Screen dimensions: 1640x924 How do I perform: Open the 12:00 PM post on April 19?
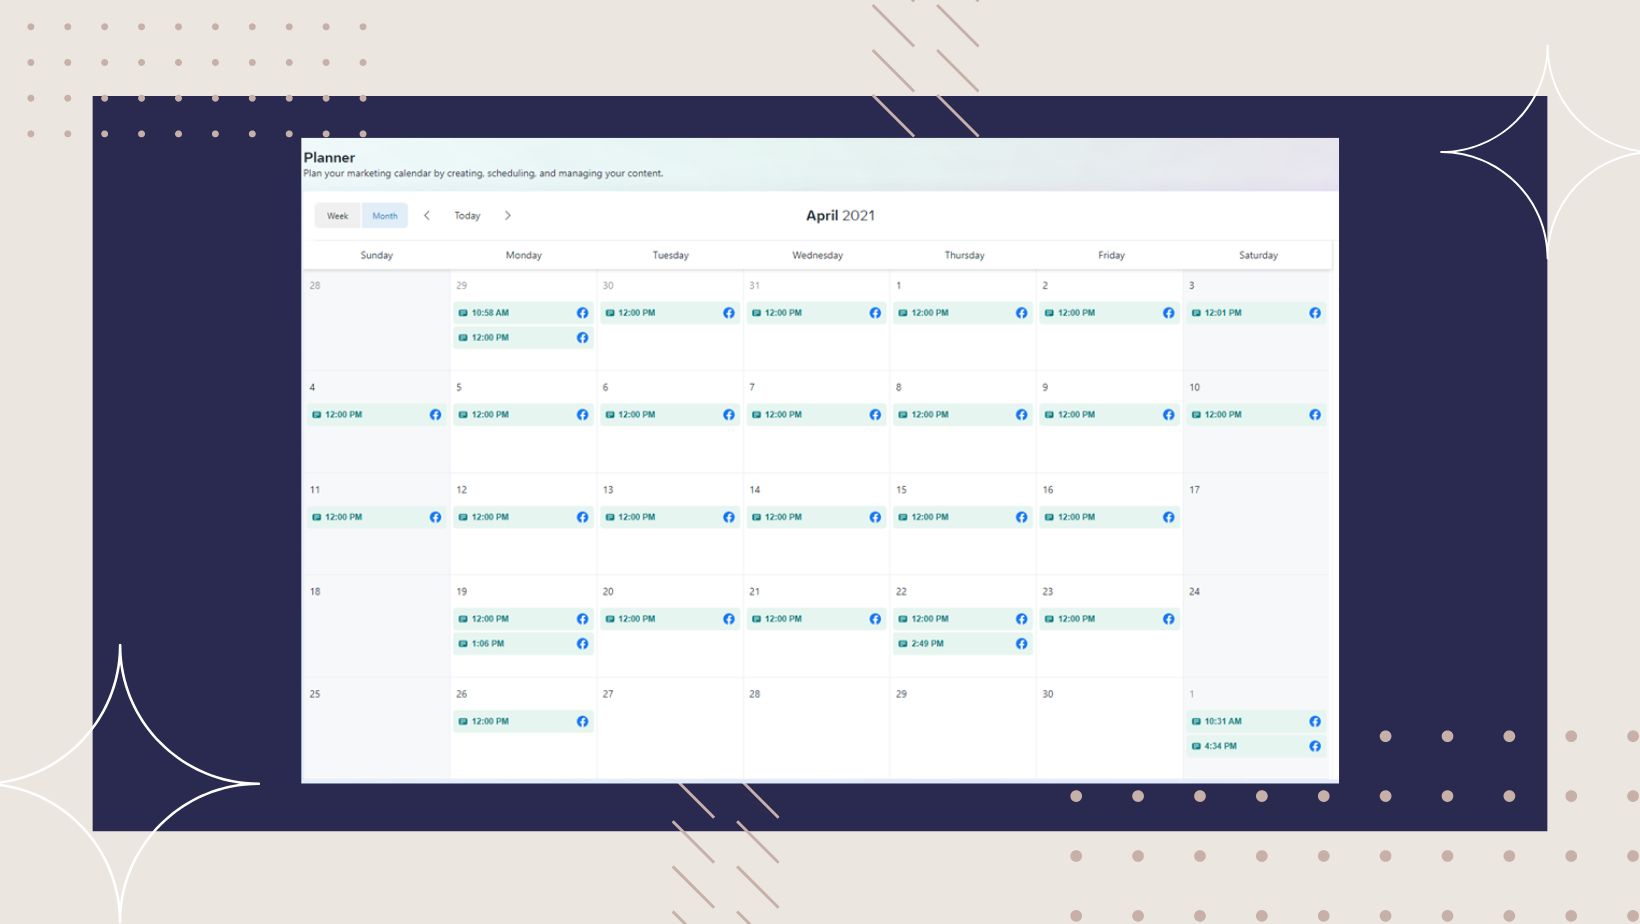(523, 619)
